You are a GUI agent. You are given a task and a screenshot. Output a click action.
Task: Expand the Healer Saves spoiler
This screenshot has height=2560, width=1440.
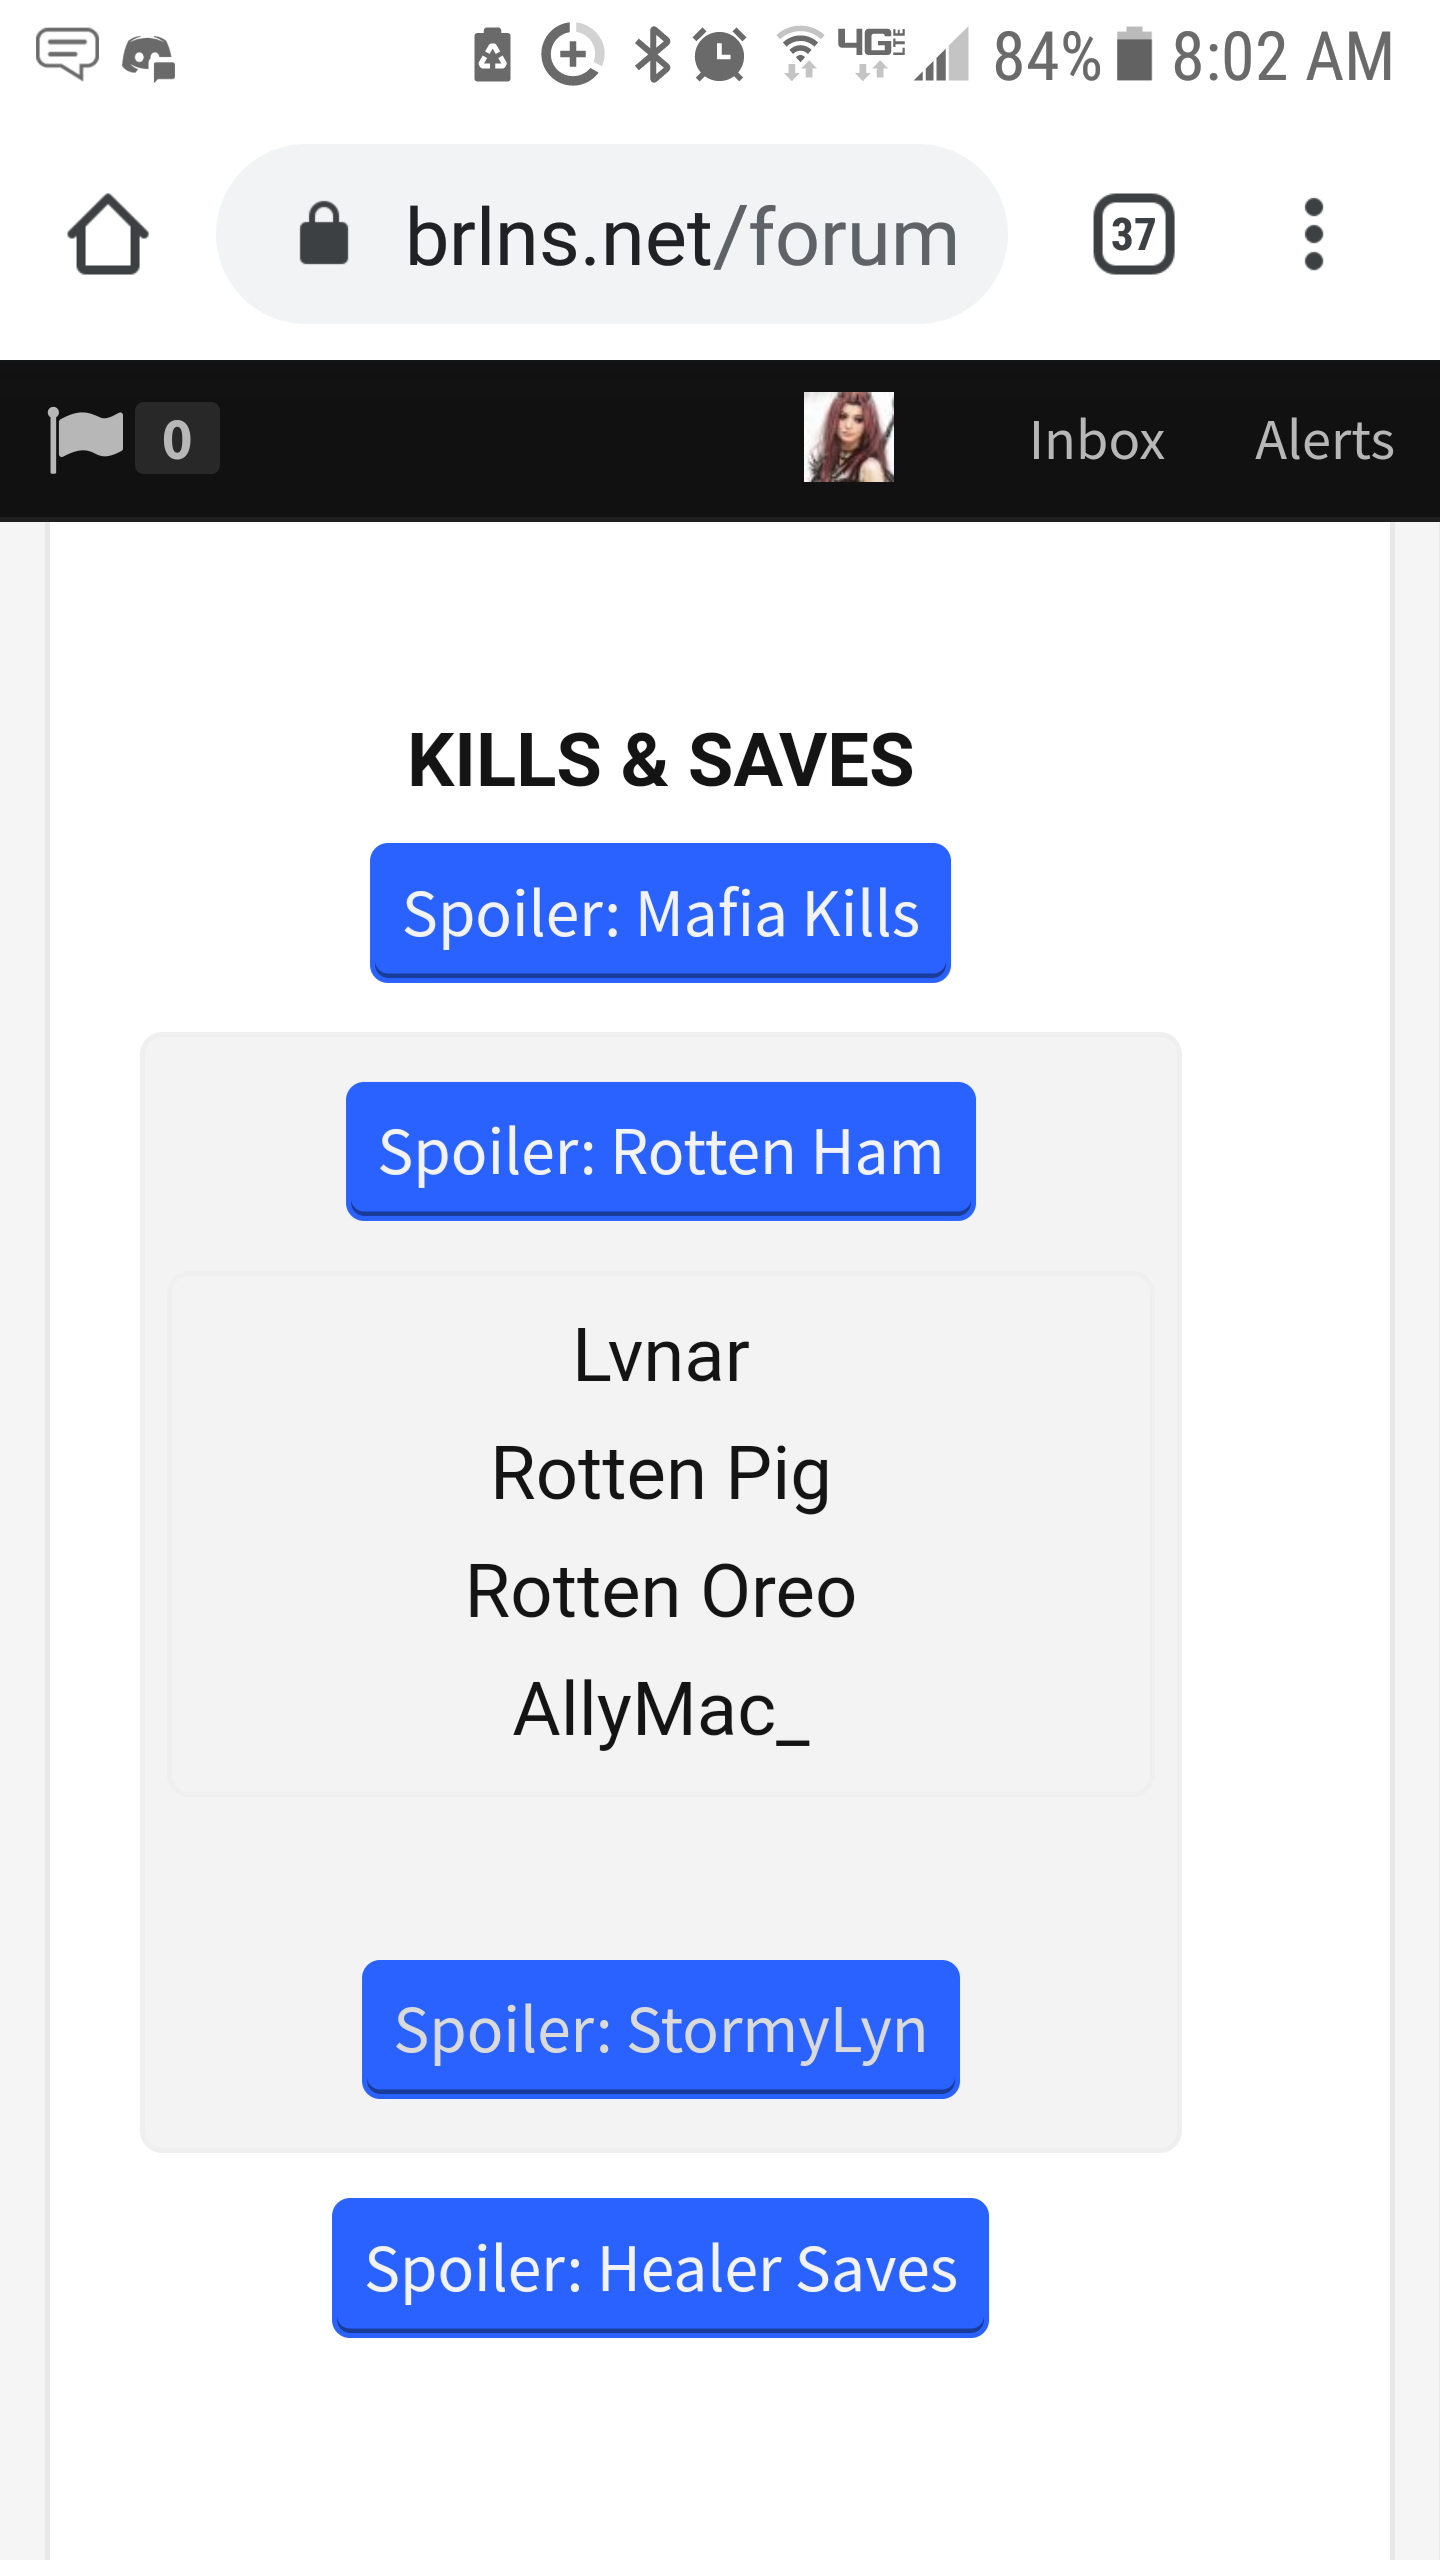pyautogui.click(x=660, y=2267)
